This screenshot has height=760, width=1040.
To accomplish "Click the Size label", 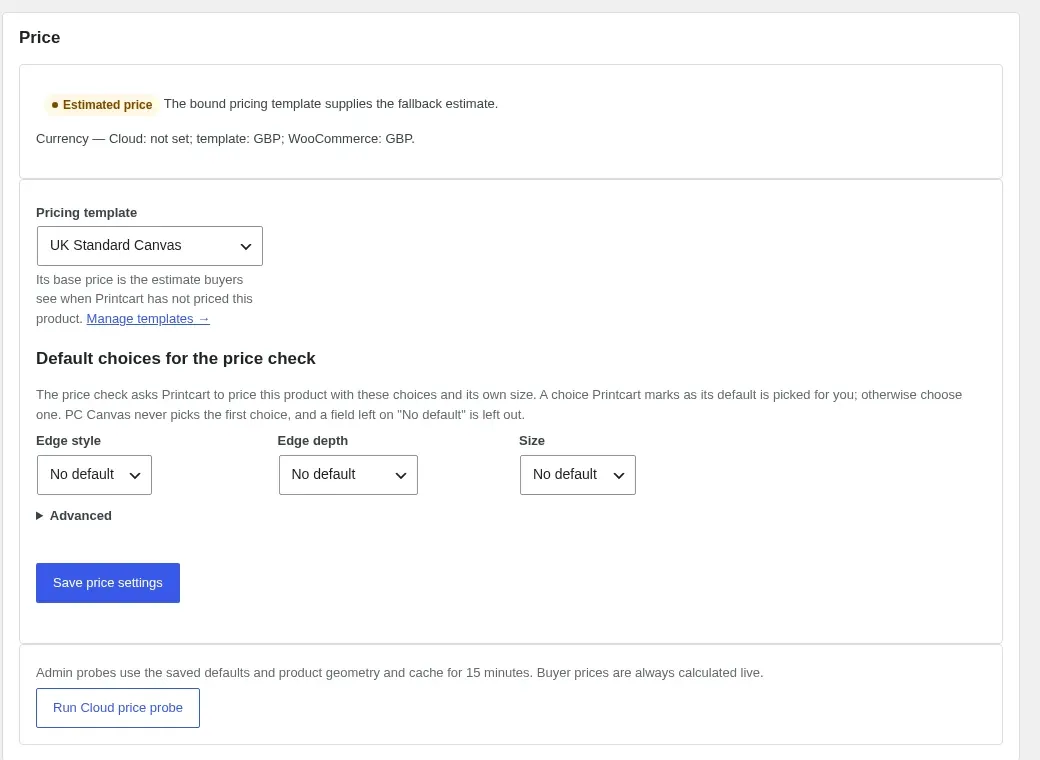I will pos(532,441).
